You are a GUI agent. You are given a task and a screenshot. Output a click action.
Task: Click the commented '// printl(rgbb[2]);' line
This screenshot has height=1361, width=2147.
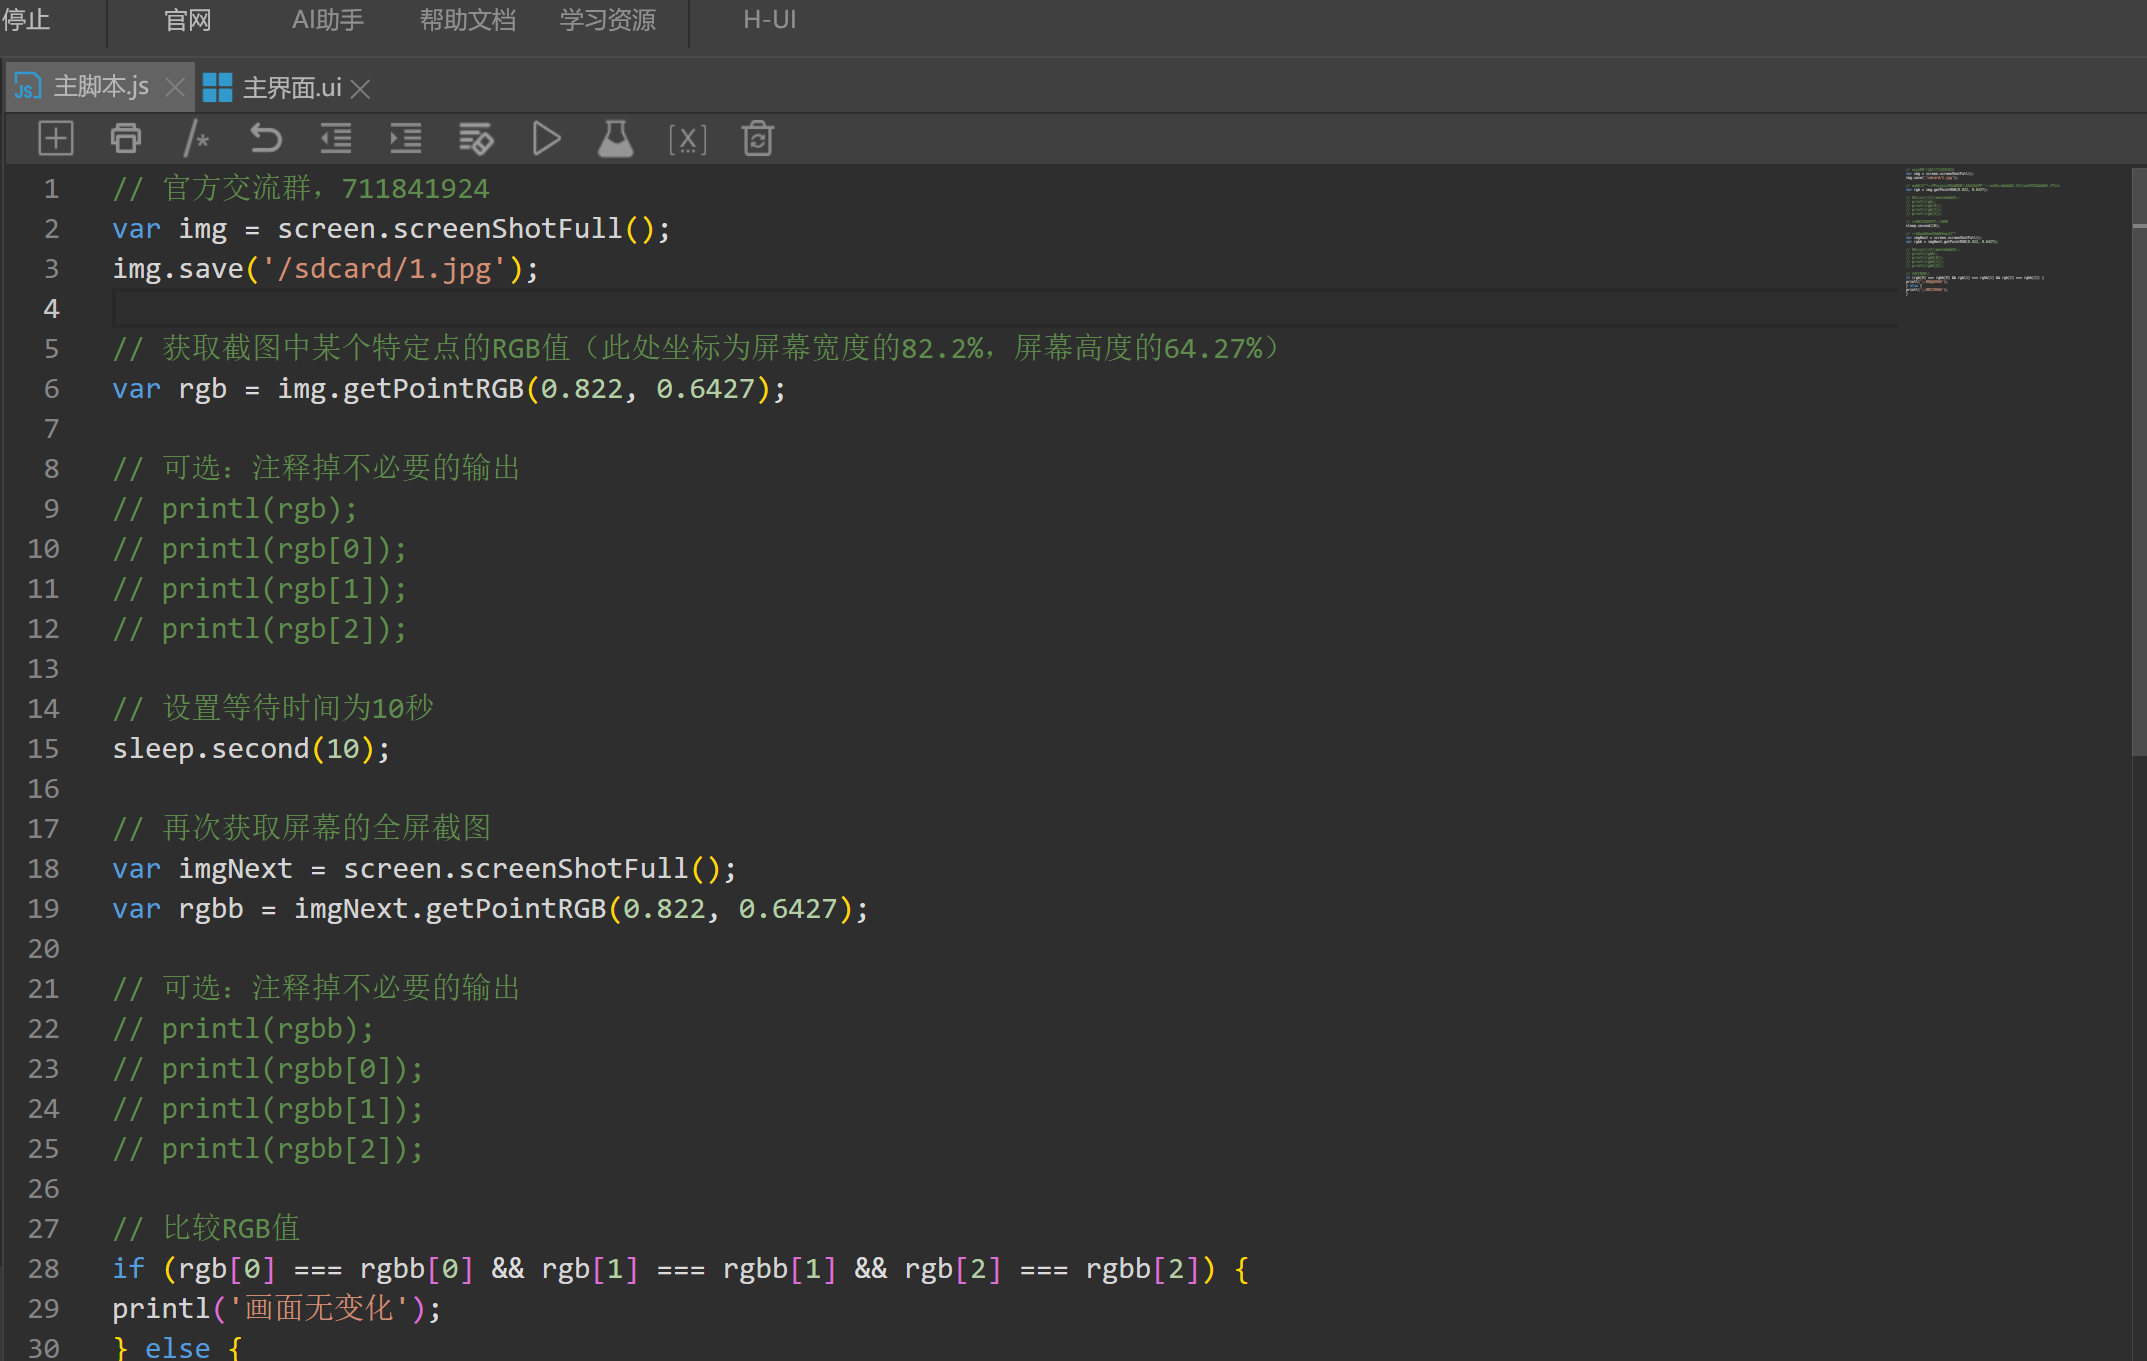(x=268, y=1149)
